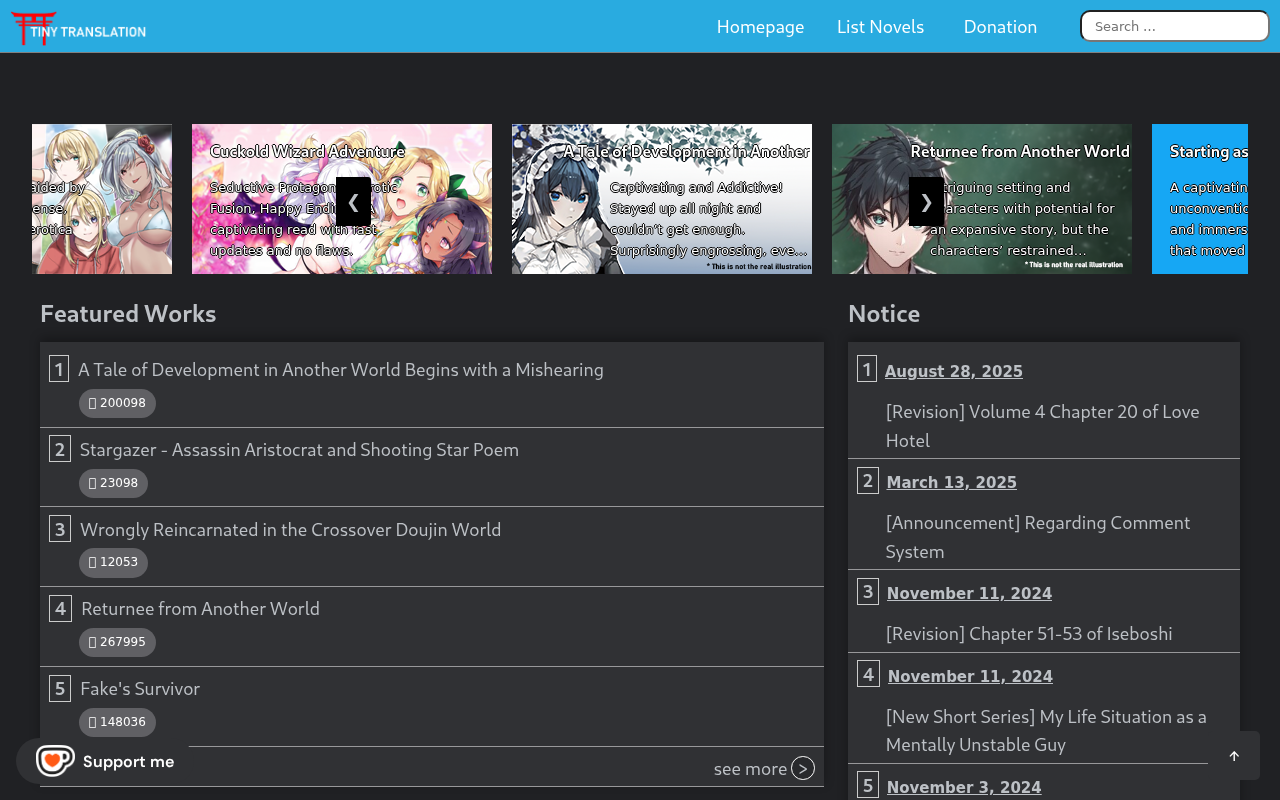Click the Ko-fi cup heart icon
This screenshot has width=1280, height=800.
click(x=55, y=760)
